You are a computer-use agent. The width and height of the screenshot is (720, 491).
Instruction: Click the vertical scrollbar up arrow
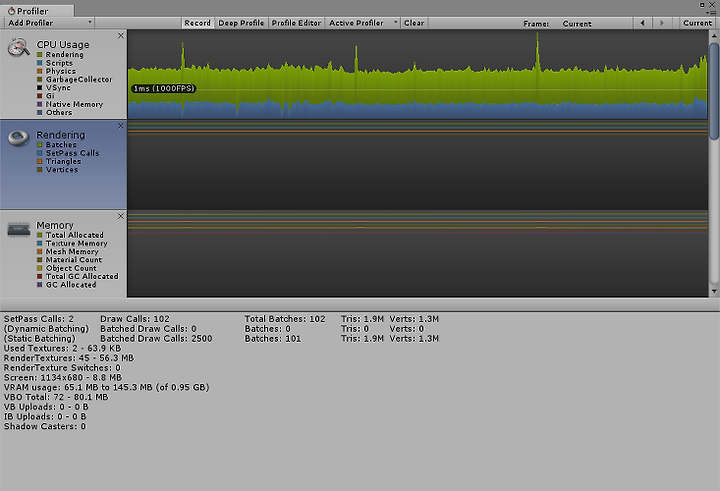click(x=714, y=35)
